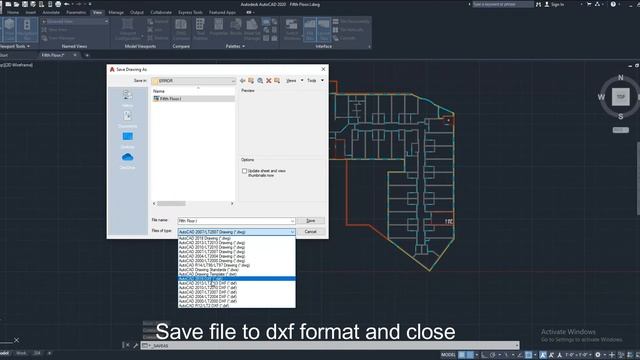The width and height of the screenshot is (640, 360).
Task: Open the File name history dropdown arrow
Action: [x=292, y=221]
